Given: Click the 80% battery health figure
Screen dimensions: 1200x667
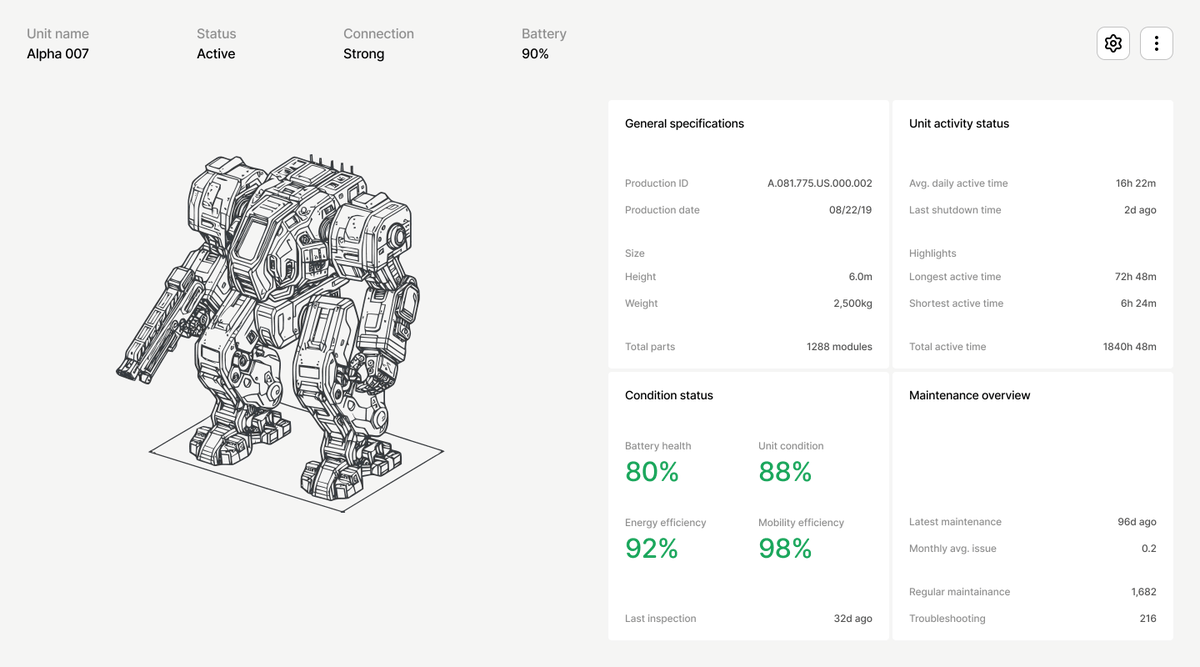Looking at the screenshot, I should (x=652, y=472).
